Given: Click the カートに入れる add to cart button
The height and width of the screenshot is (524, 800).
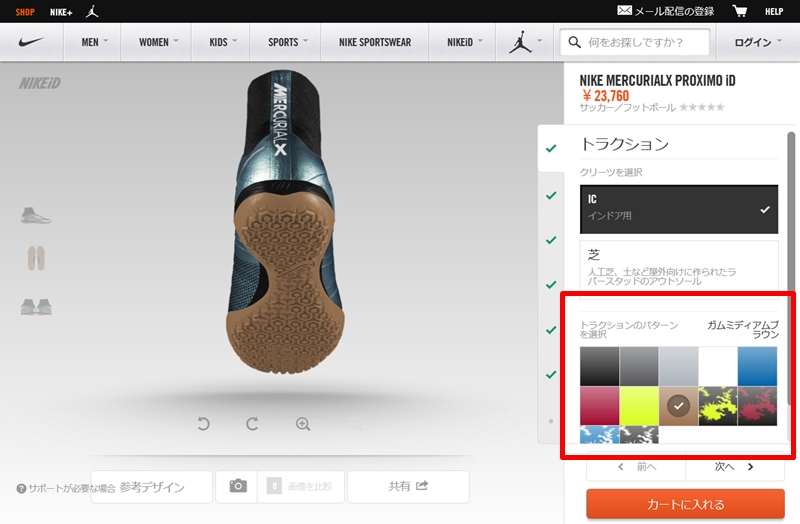Looking at the screenshot, I should 684,504.
